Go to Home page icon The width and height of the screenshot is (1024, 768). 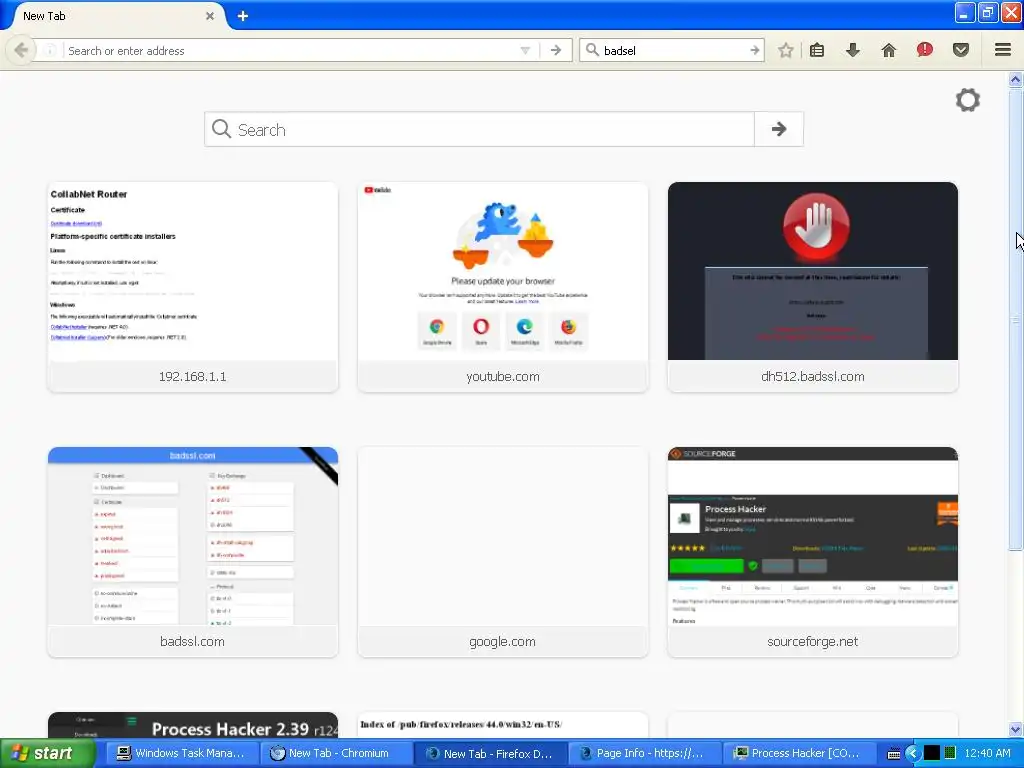click(889, 50)
